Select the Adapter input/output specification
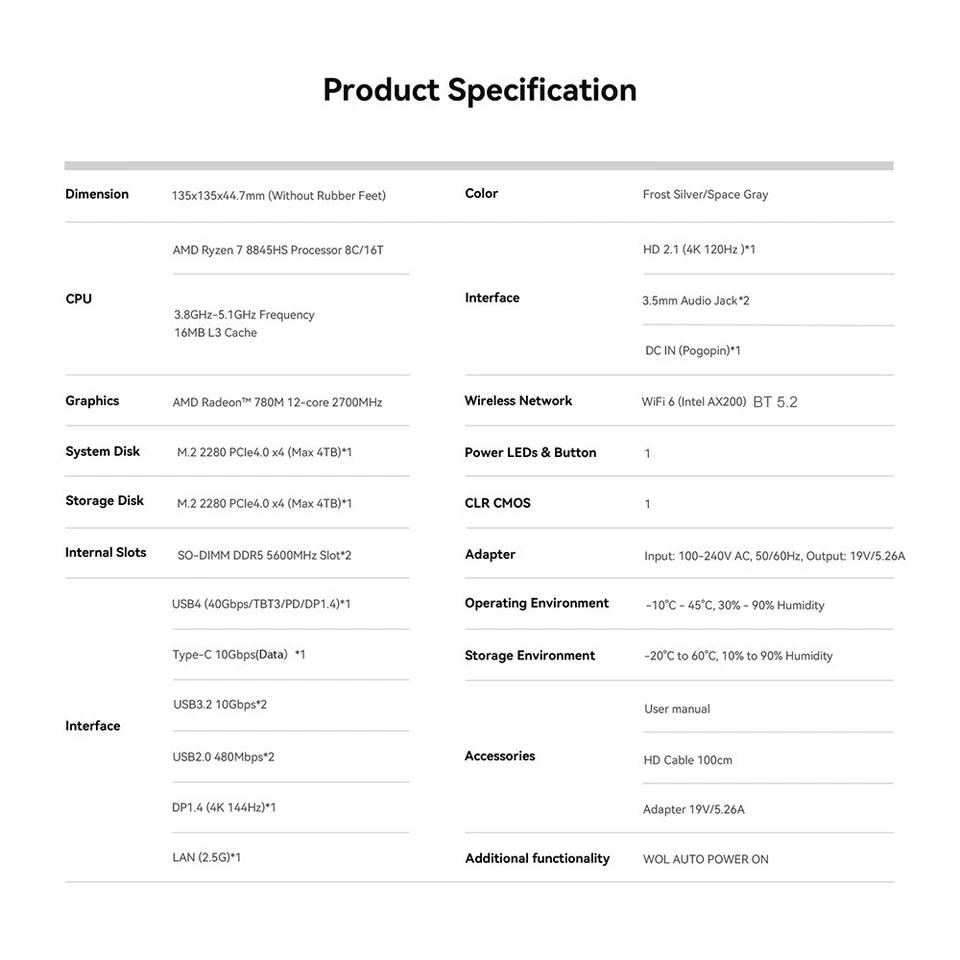This screenshot has width=960, height=960. coord(774,556)
